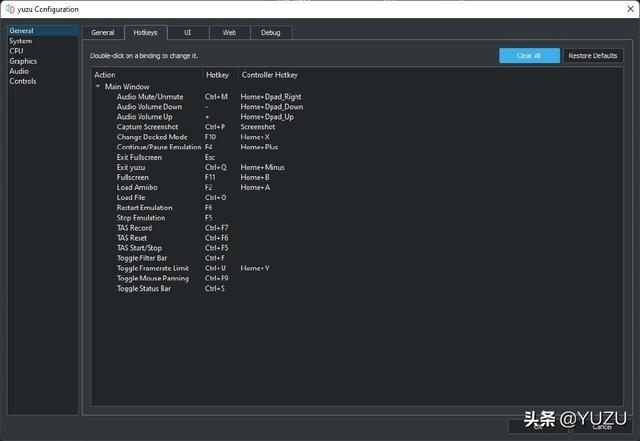The height and width of the screenshot is (441, 640).
Task: Click the Home+X controller binding
Action: [255, 137]
